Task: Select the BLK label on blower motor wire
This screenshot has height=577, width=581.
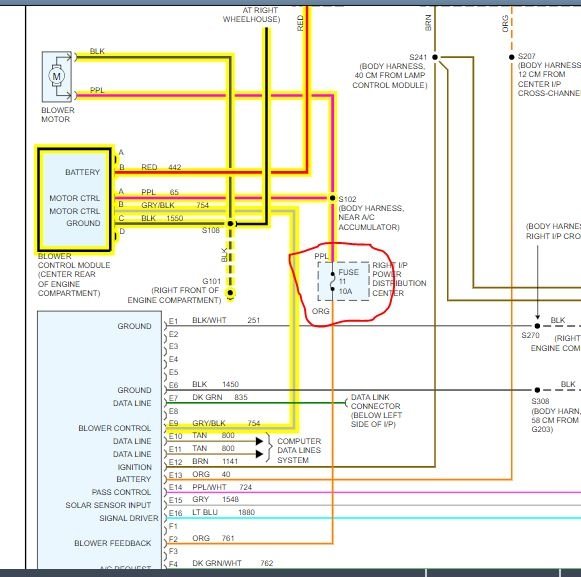Action: click(x=97, y=51)
